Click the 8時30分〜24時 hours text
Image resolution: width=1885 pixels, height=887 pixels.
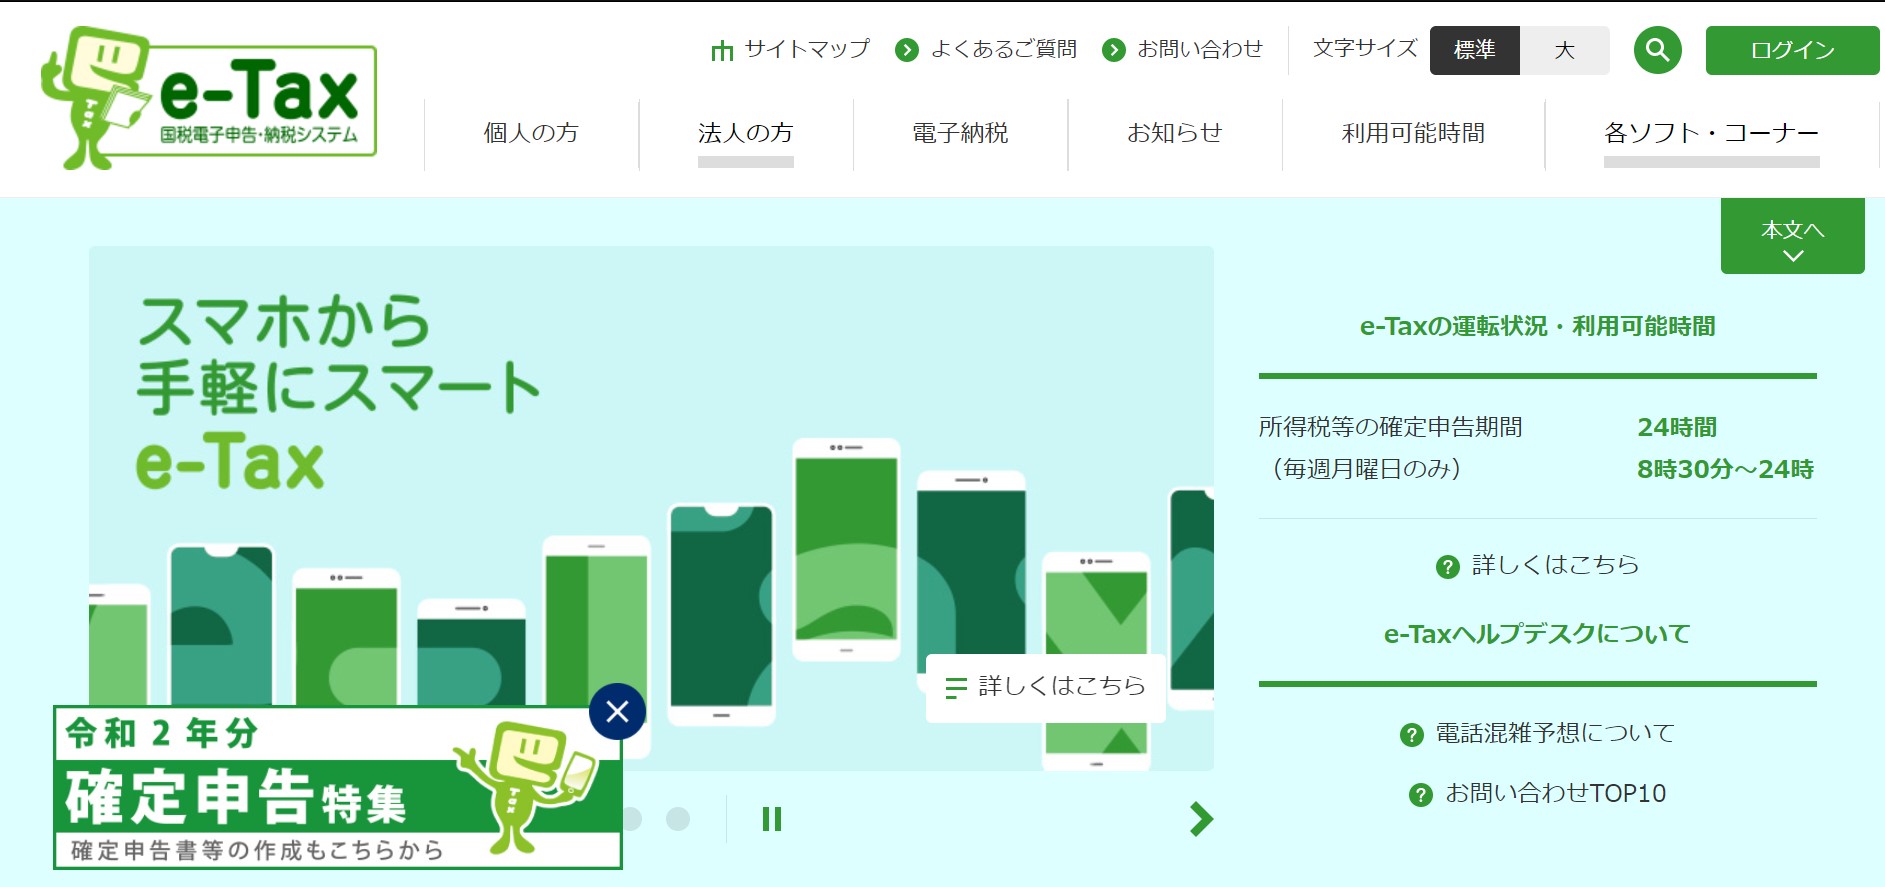tap(1725, 469)
